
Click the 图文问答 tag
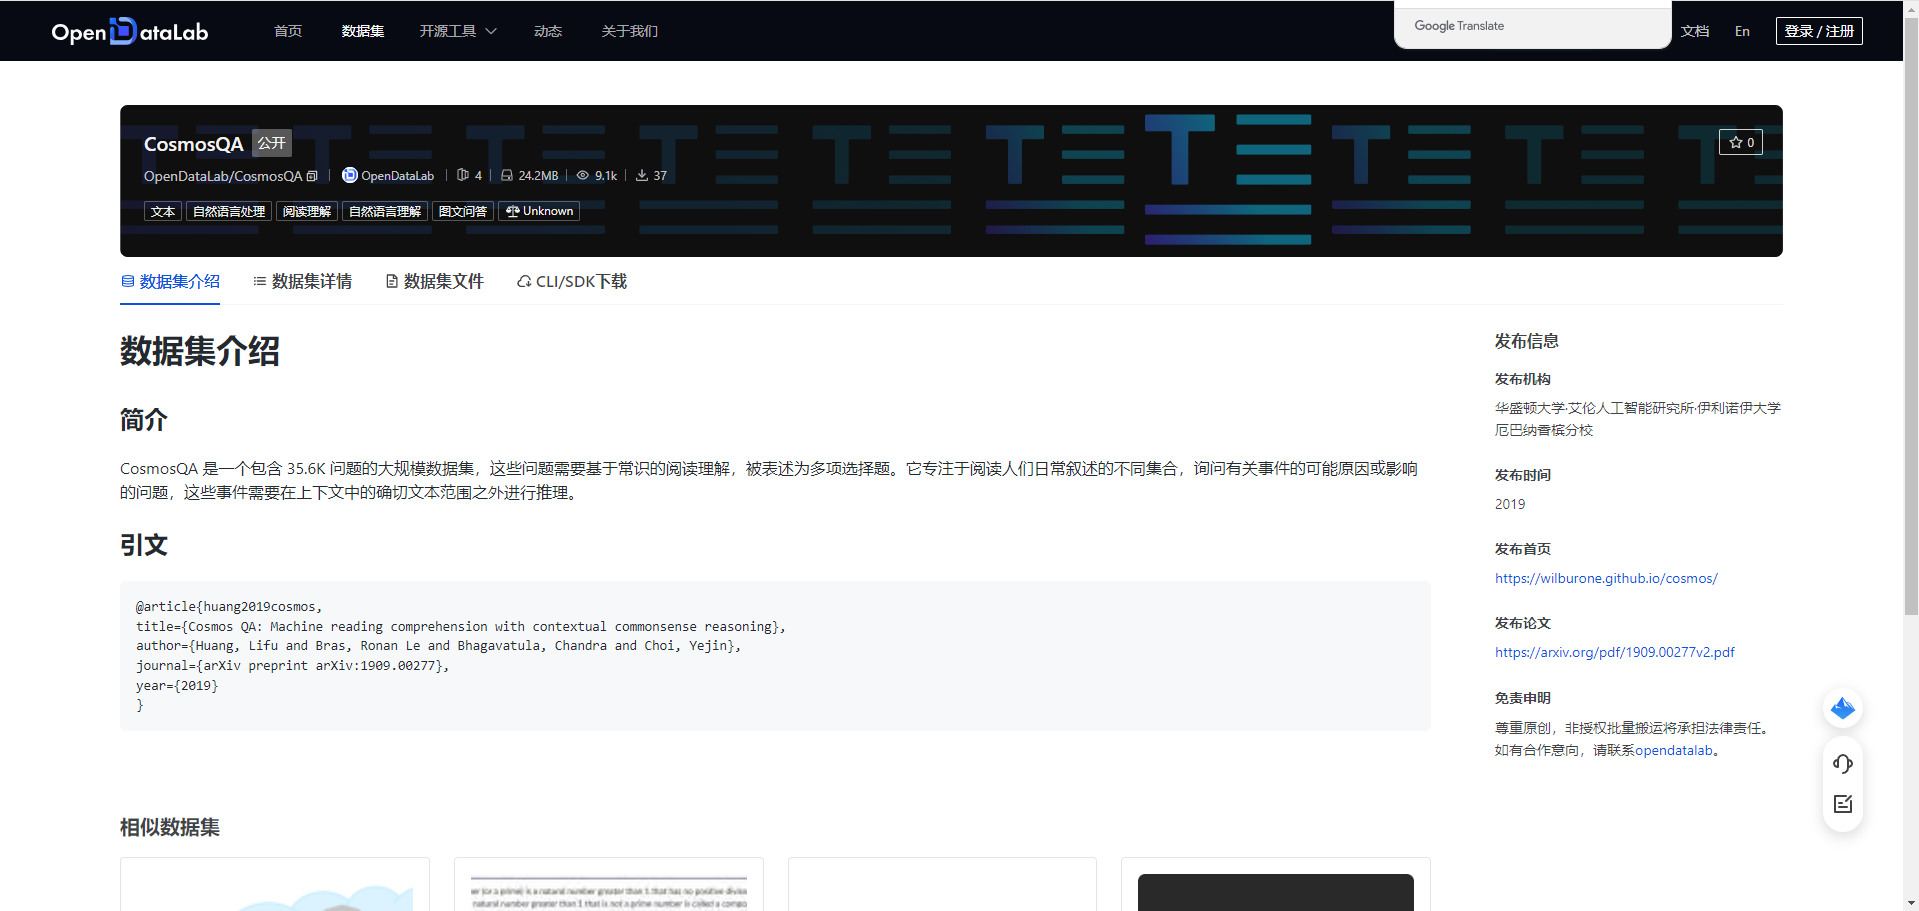coord(463,211)
